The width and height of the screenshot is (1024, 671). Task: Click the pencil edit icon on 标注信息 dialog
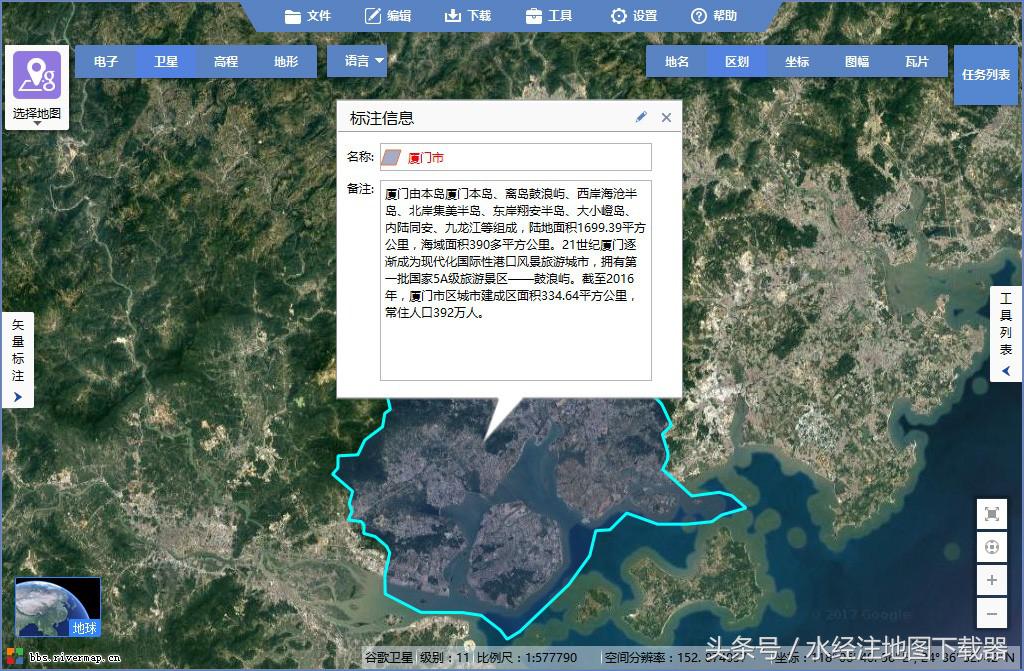tap(641, 117)
